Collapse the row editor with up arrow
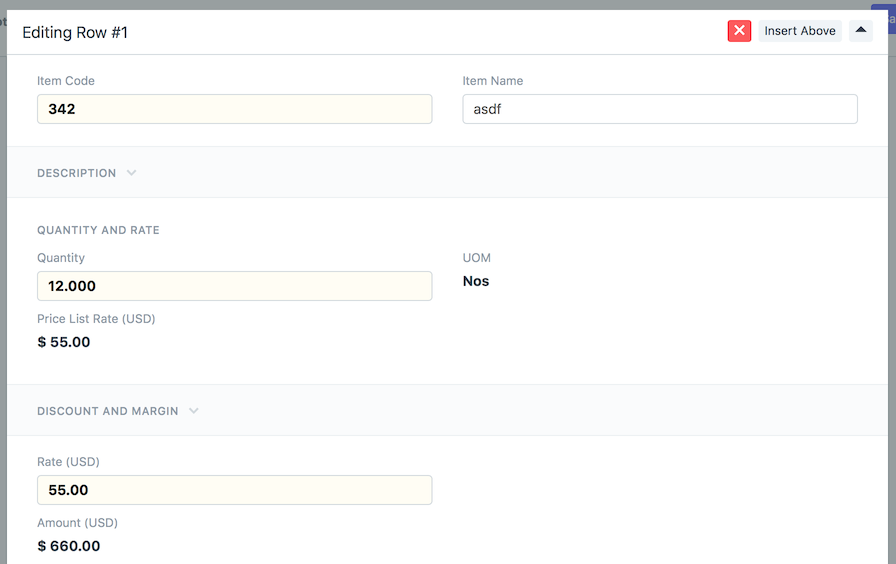Screen dimensions: 896x564 [x=861, y=31]
